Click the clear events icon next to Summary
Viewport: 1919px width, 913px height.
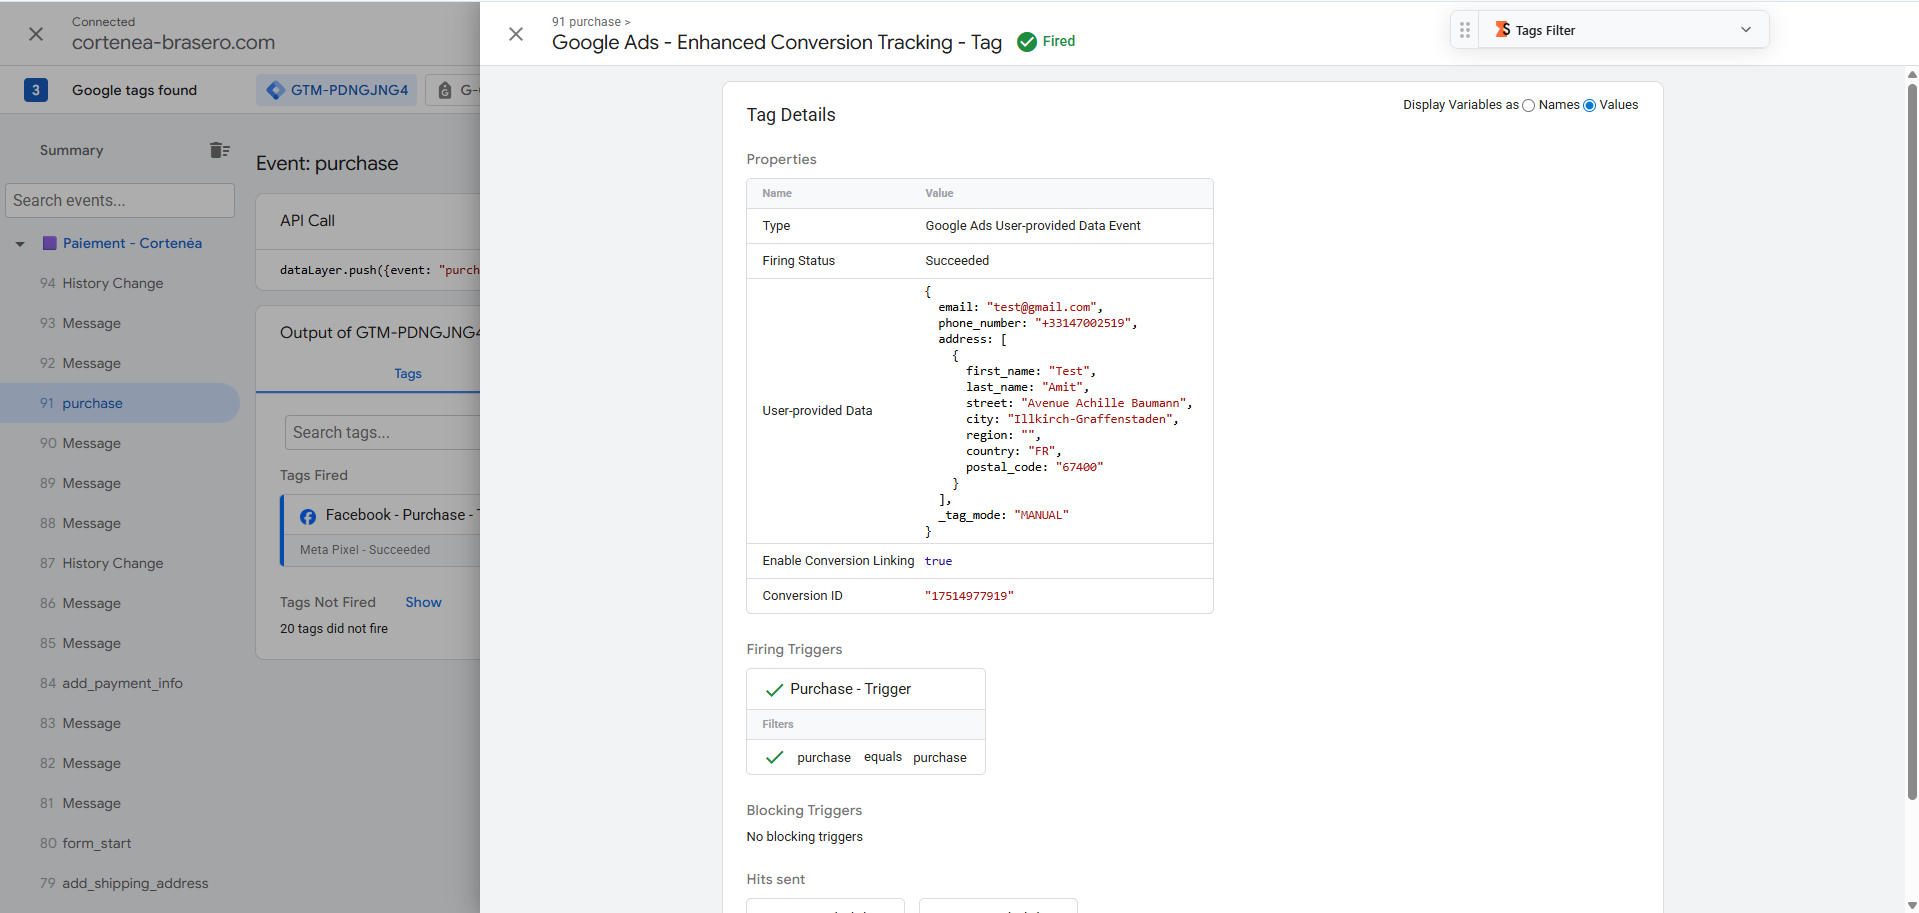click(220, 150)
